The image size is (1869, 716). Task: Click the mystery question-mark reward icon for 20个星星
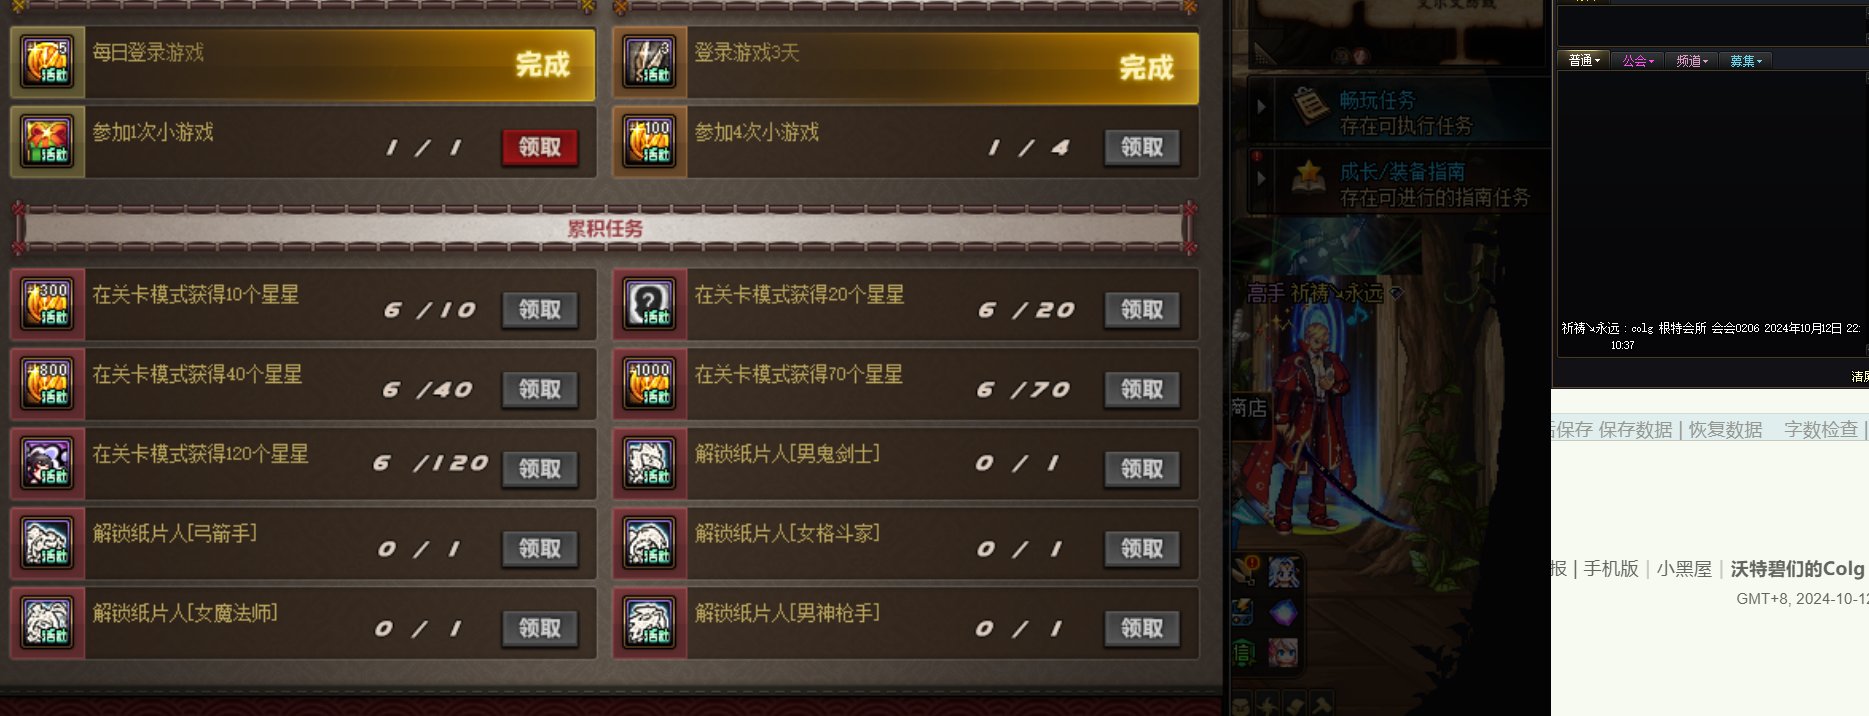point(650,305)
